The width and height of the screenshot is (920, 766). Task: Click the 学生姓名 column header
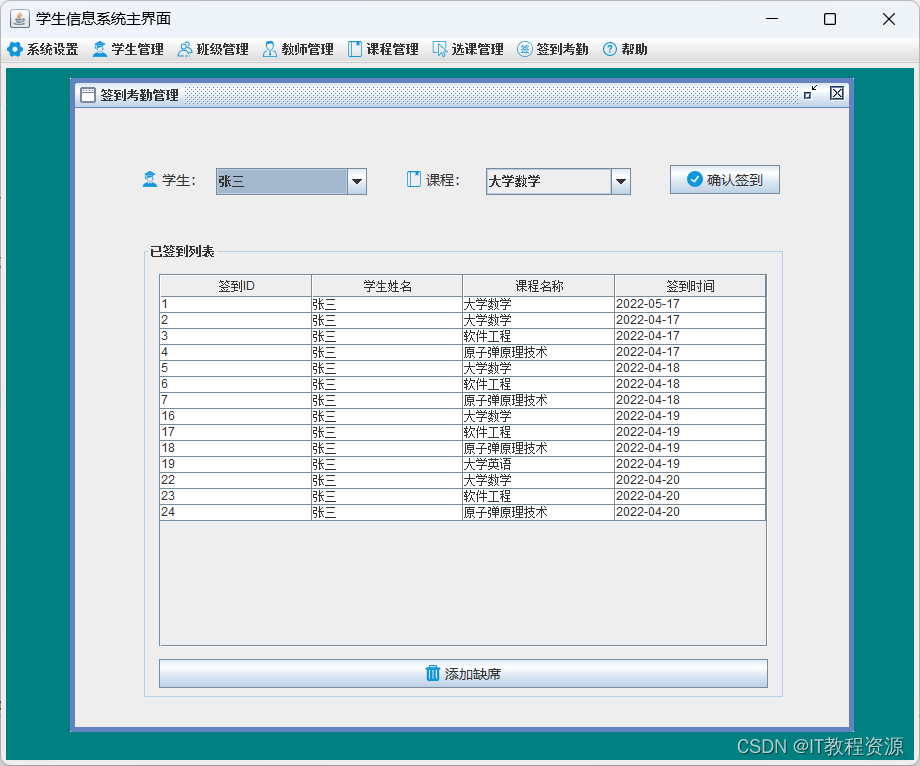pyautogui.click(x=387, y=286)
